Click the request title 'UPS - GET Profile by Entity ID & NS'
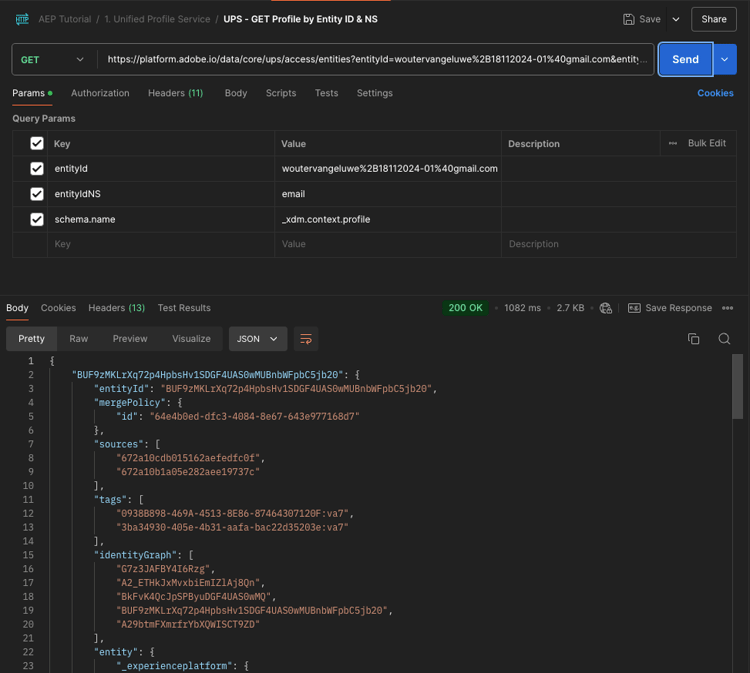This screenshot has width=750, height=673. point(300,19)
